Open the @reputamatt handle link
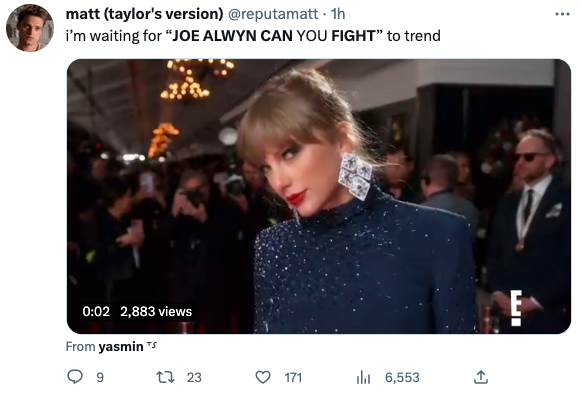The width and height of the screenshot is (582, 394). point(273,14)
